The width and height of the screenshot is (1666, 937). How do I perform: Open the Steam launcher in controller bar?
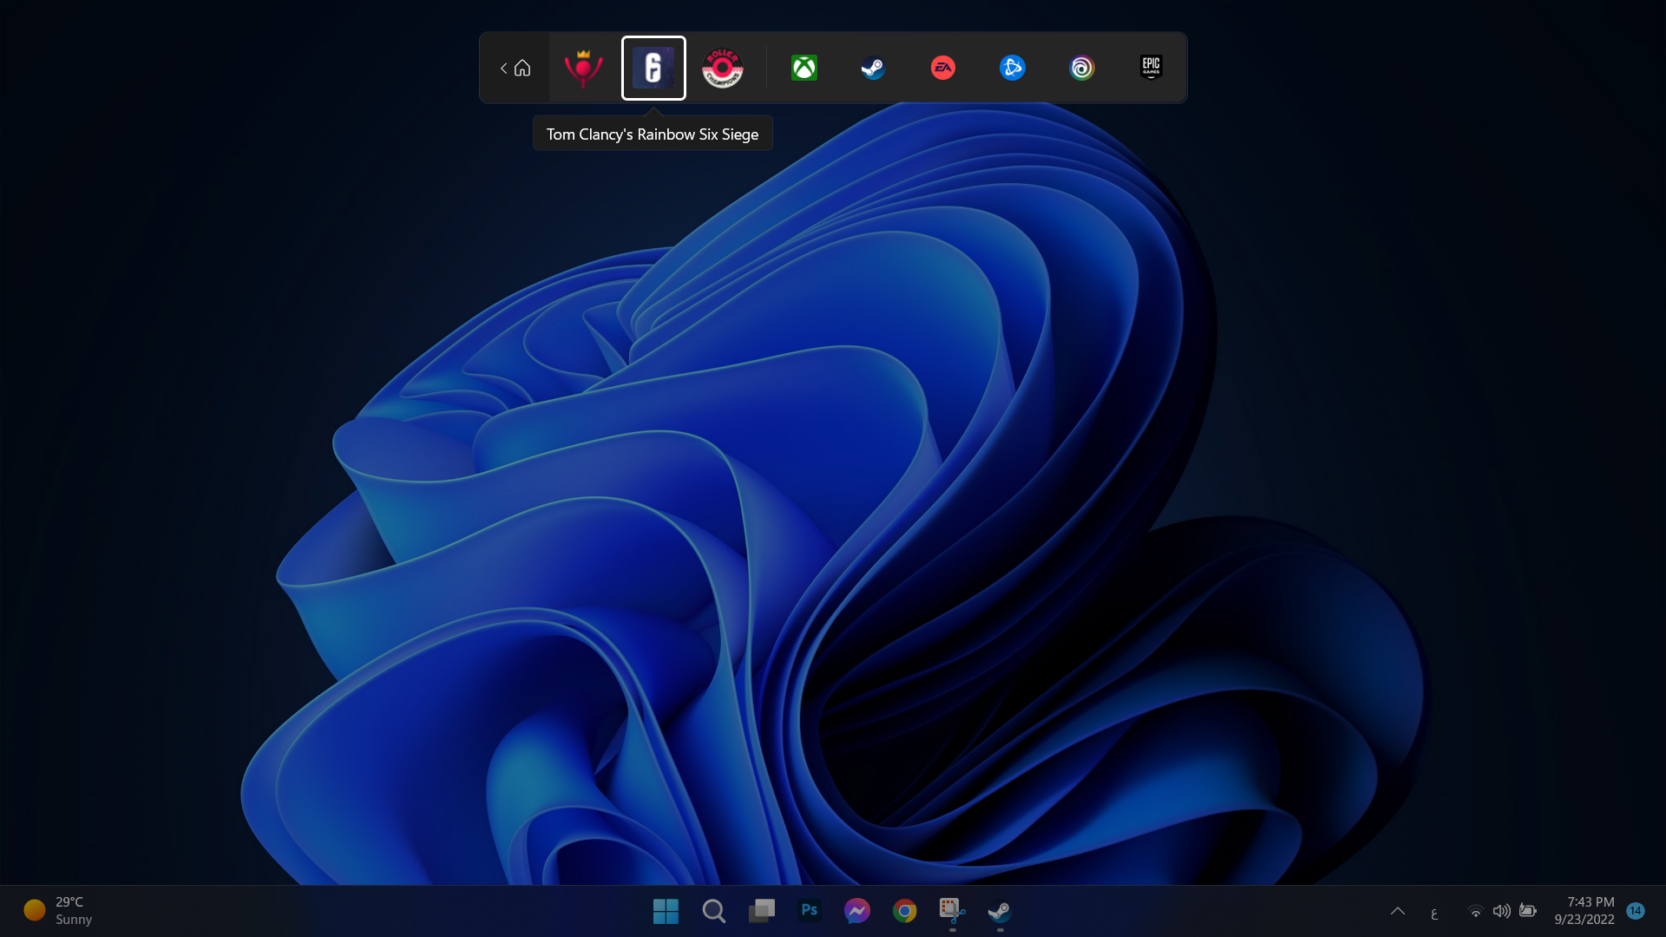[x=873, y=68]
